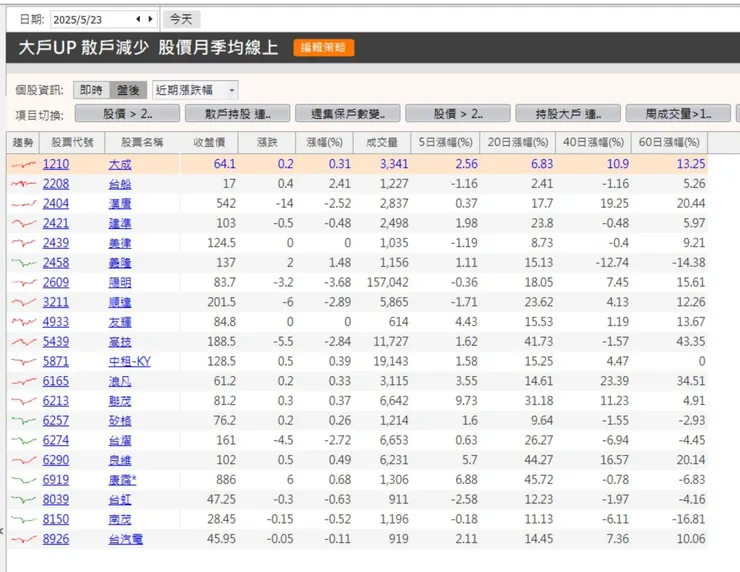Open the trend sparkline in the 5871 row

(x=24, y=362)
